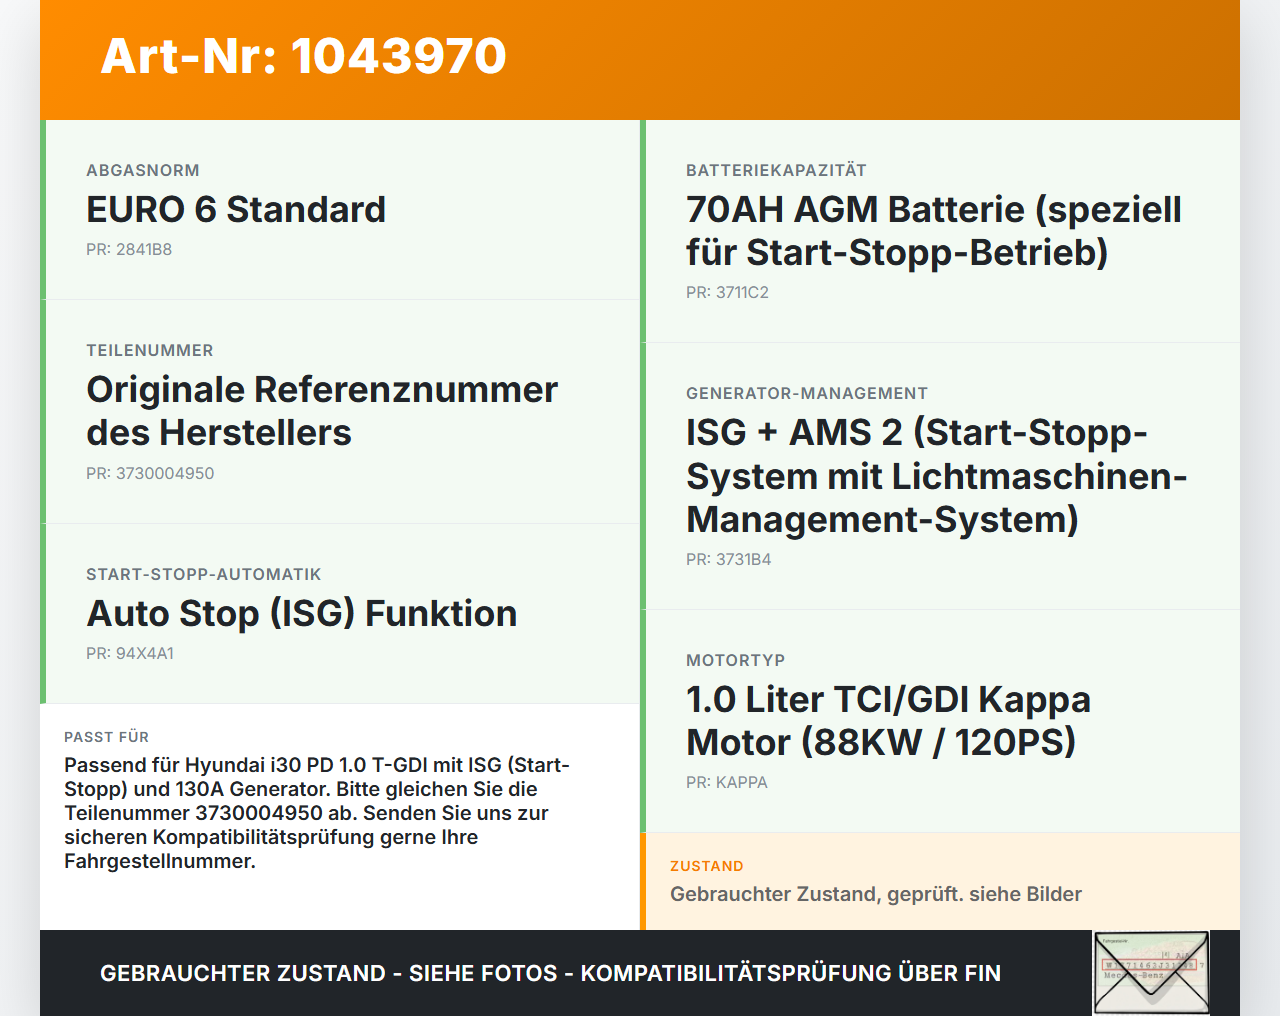1280x1017 pixels.
Task: Select the PR: 2841B8 code
Action: click(129, 249)
